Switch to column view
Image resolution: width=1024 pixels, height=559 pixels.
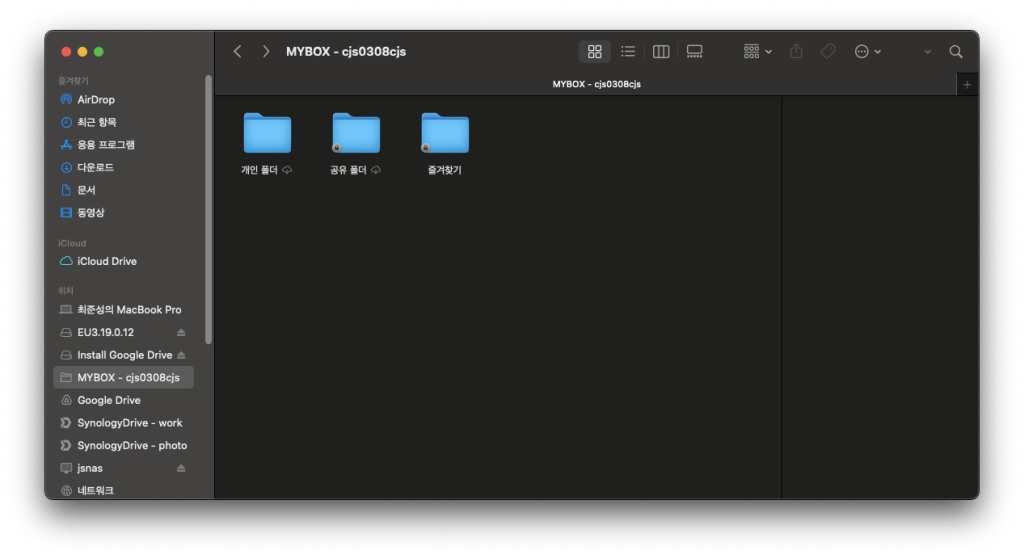click(661, 51)
